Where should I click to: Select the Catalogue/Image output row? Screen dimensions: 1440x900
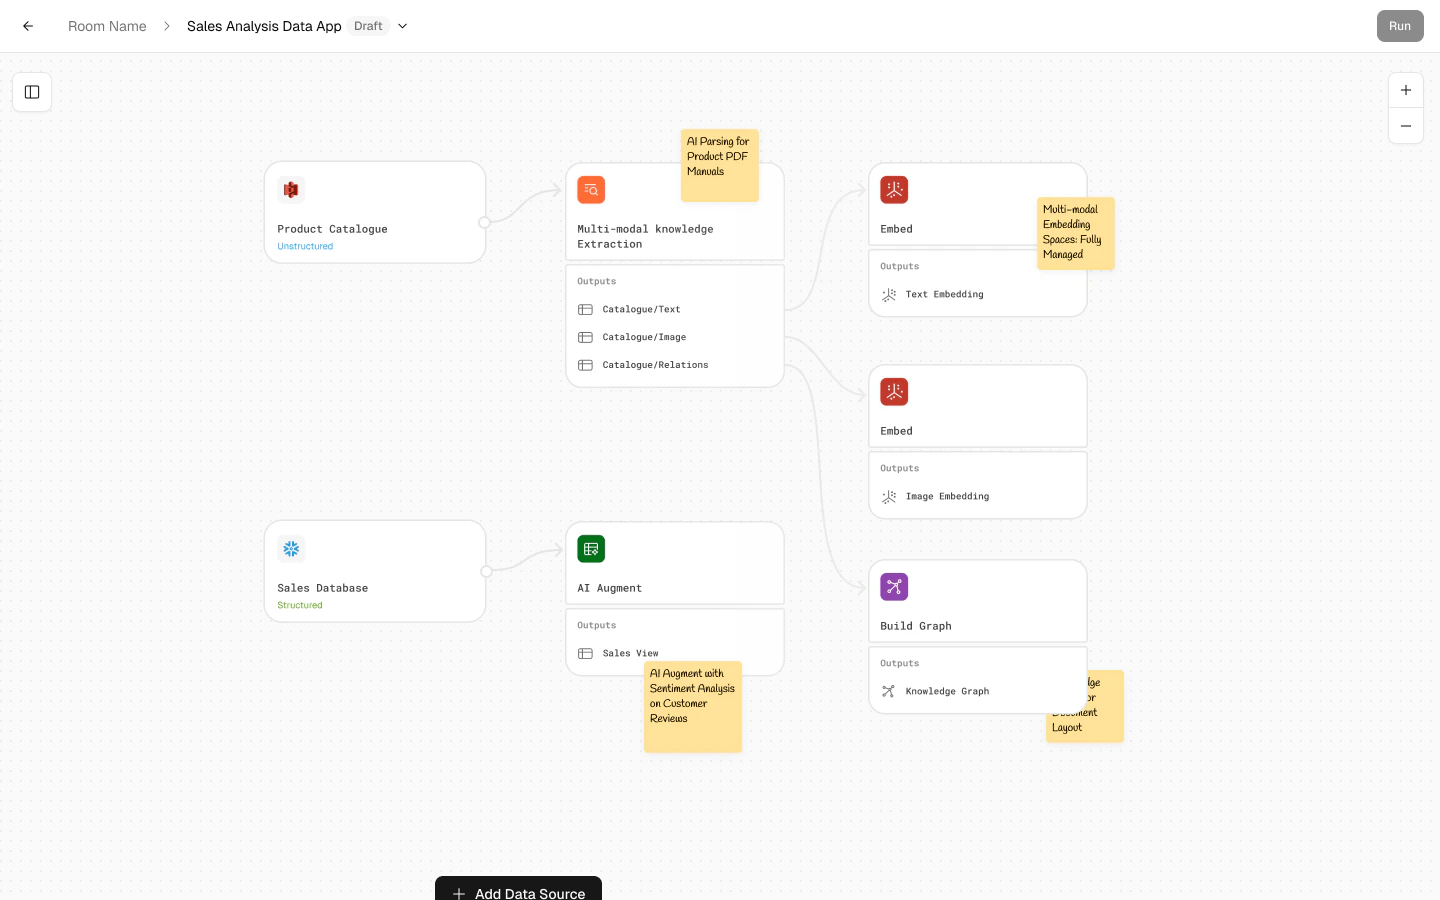pos(644,337)
